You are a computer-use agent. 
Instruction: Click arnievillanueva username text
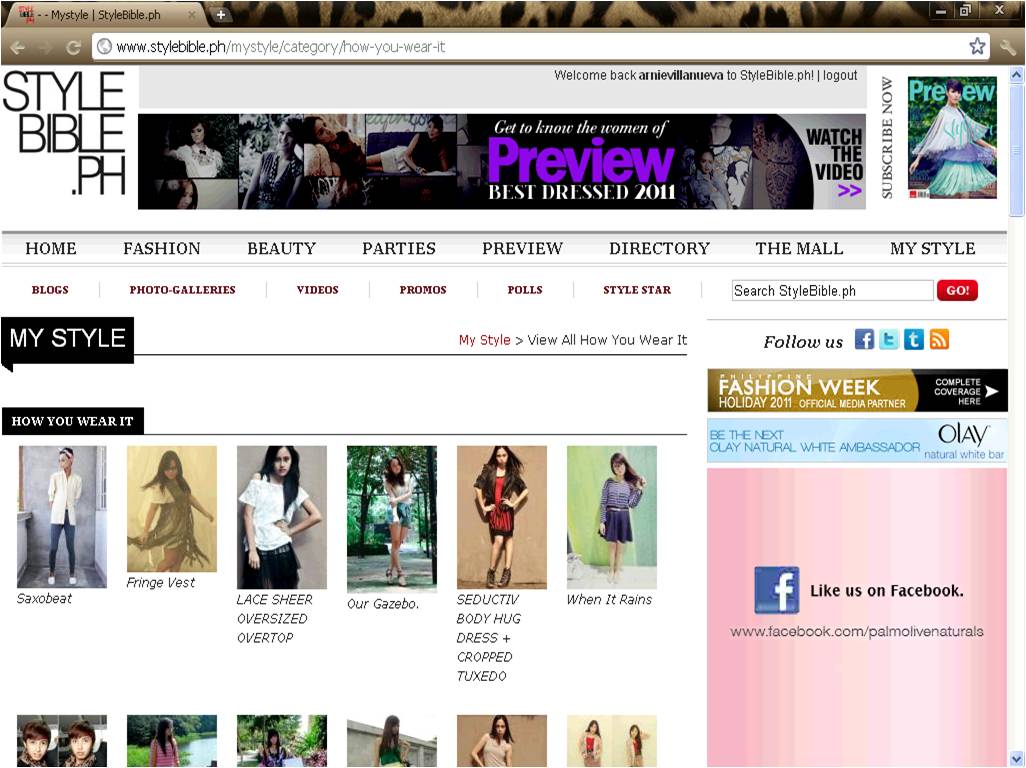click(x=681, y=75)
